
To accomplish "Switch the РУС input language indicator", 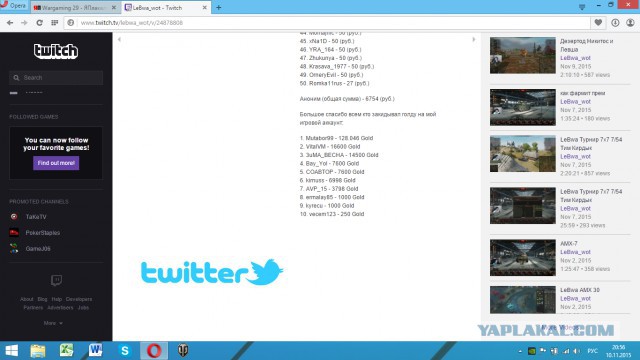I will [x=593, y=351].
